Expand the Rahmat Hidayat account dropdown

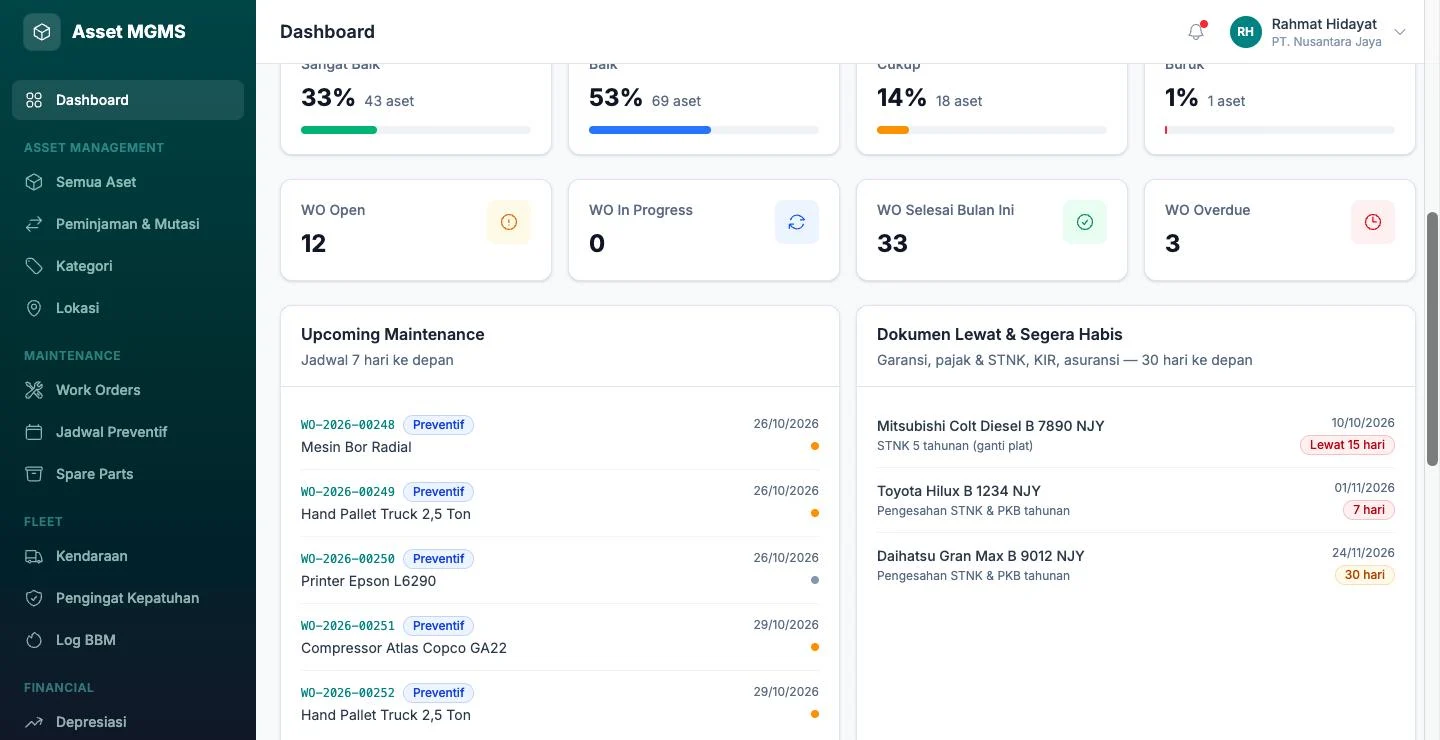click(1400, 32)
